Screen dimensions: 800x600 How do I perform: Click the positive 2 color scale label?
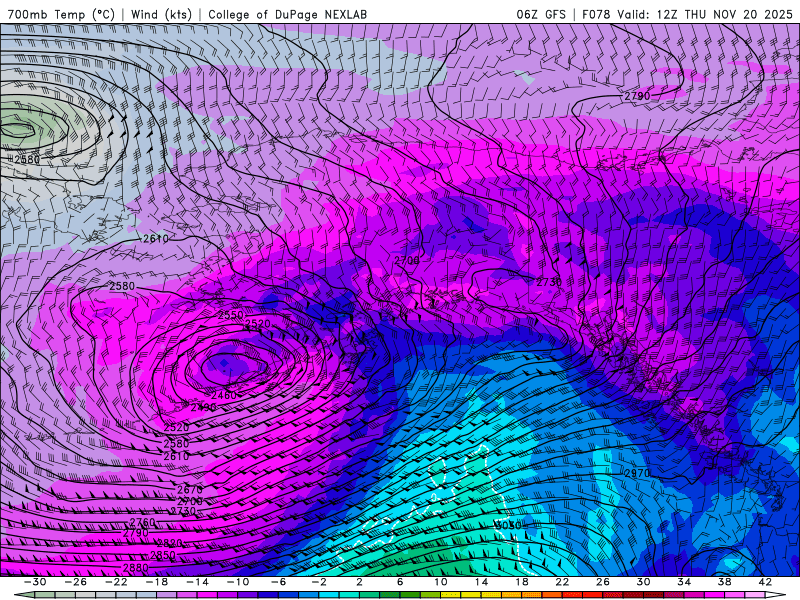coord(359,582)
